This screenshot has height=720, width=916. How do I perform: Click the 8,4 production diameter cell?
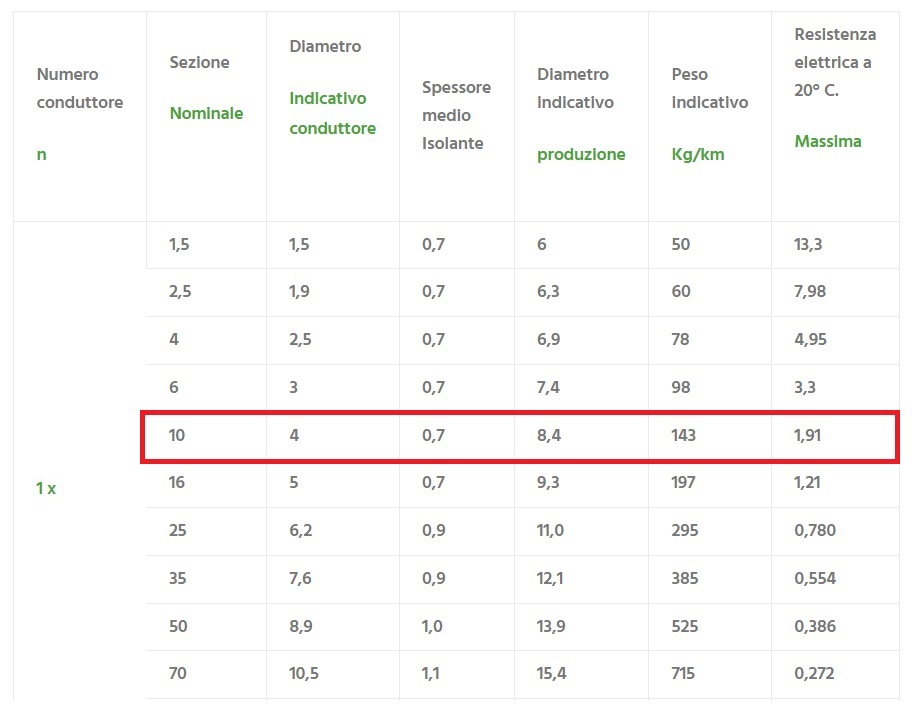549,435
